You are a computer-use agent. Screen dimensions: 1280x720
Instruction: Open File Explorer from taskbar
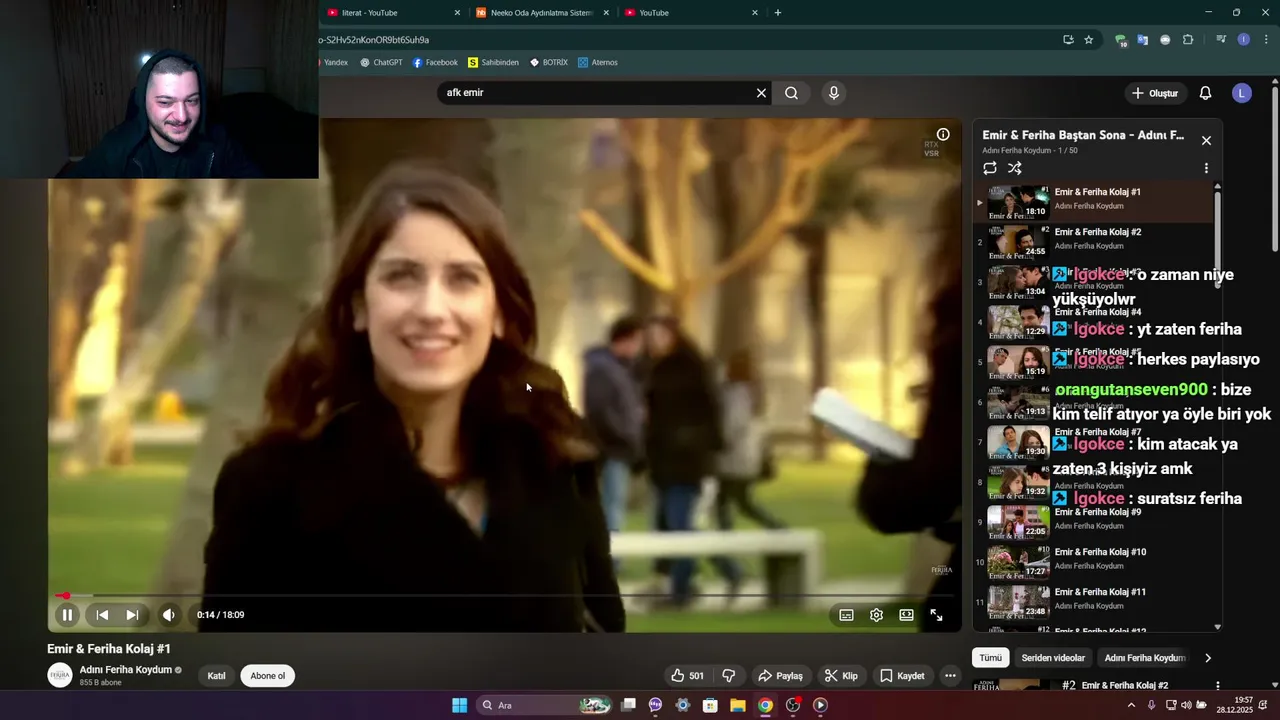point(737,705)
